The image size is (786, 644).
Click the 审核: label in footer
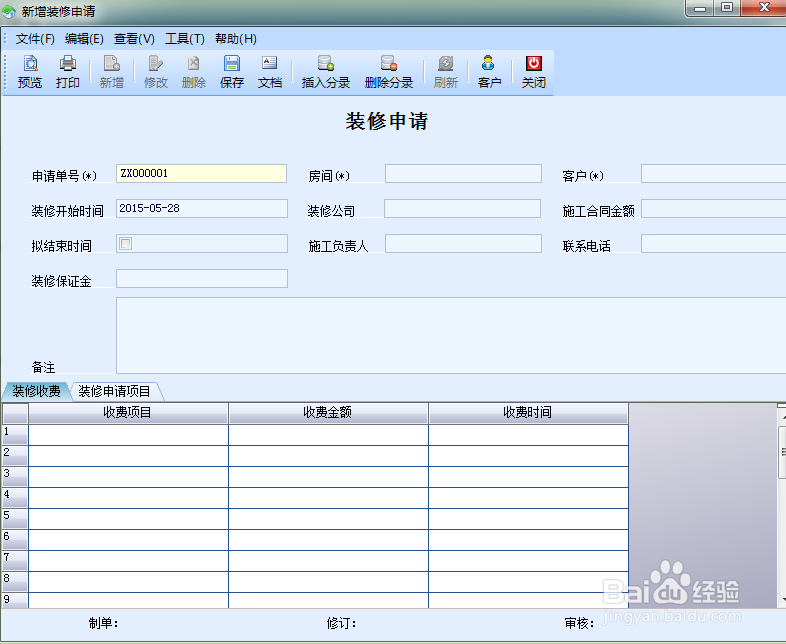coord(579,623)
